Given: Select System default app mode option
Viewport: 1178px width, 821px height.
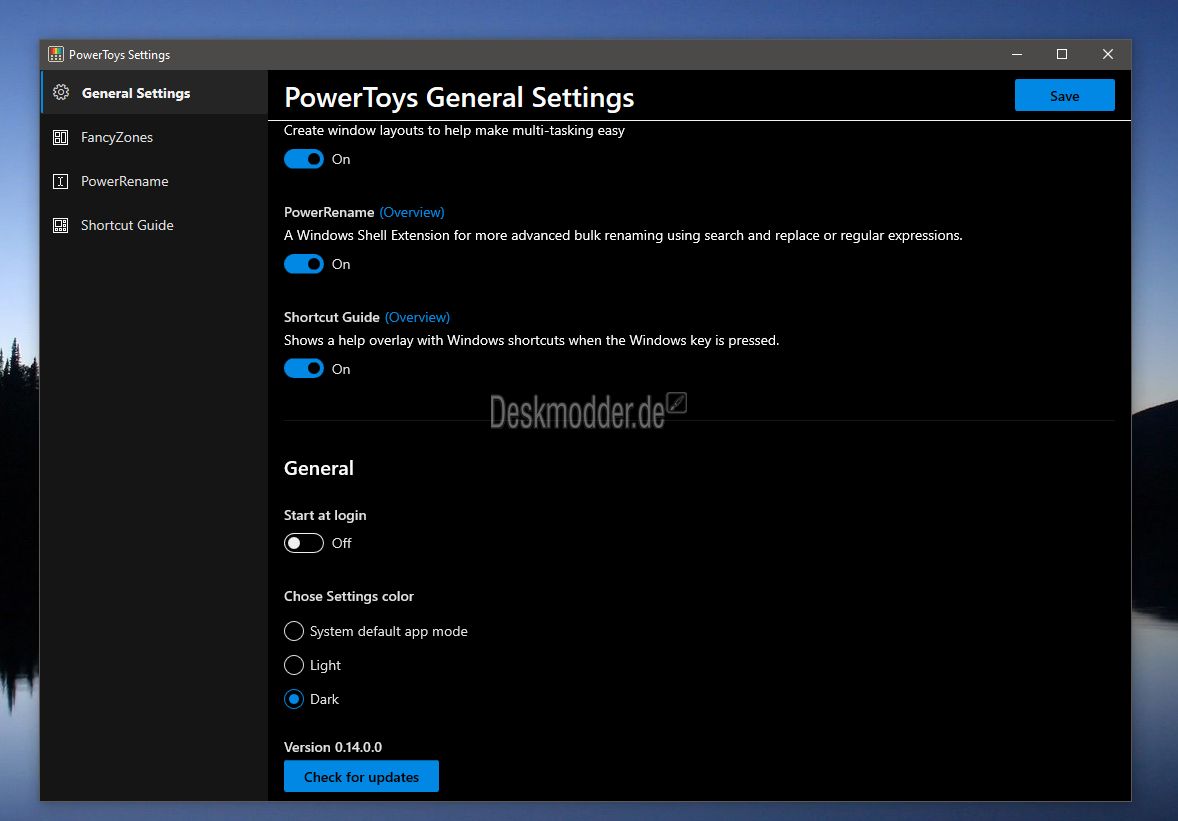Looking at the screenshot, I should click(x=294, y=631).
